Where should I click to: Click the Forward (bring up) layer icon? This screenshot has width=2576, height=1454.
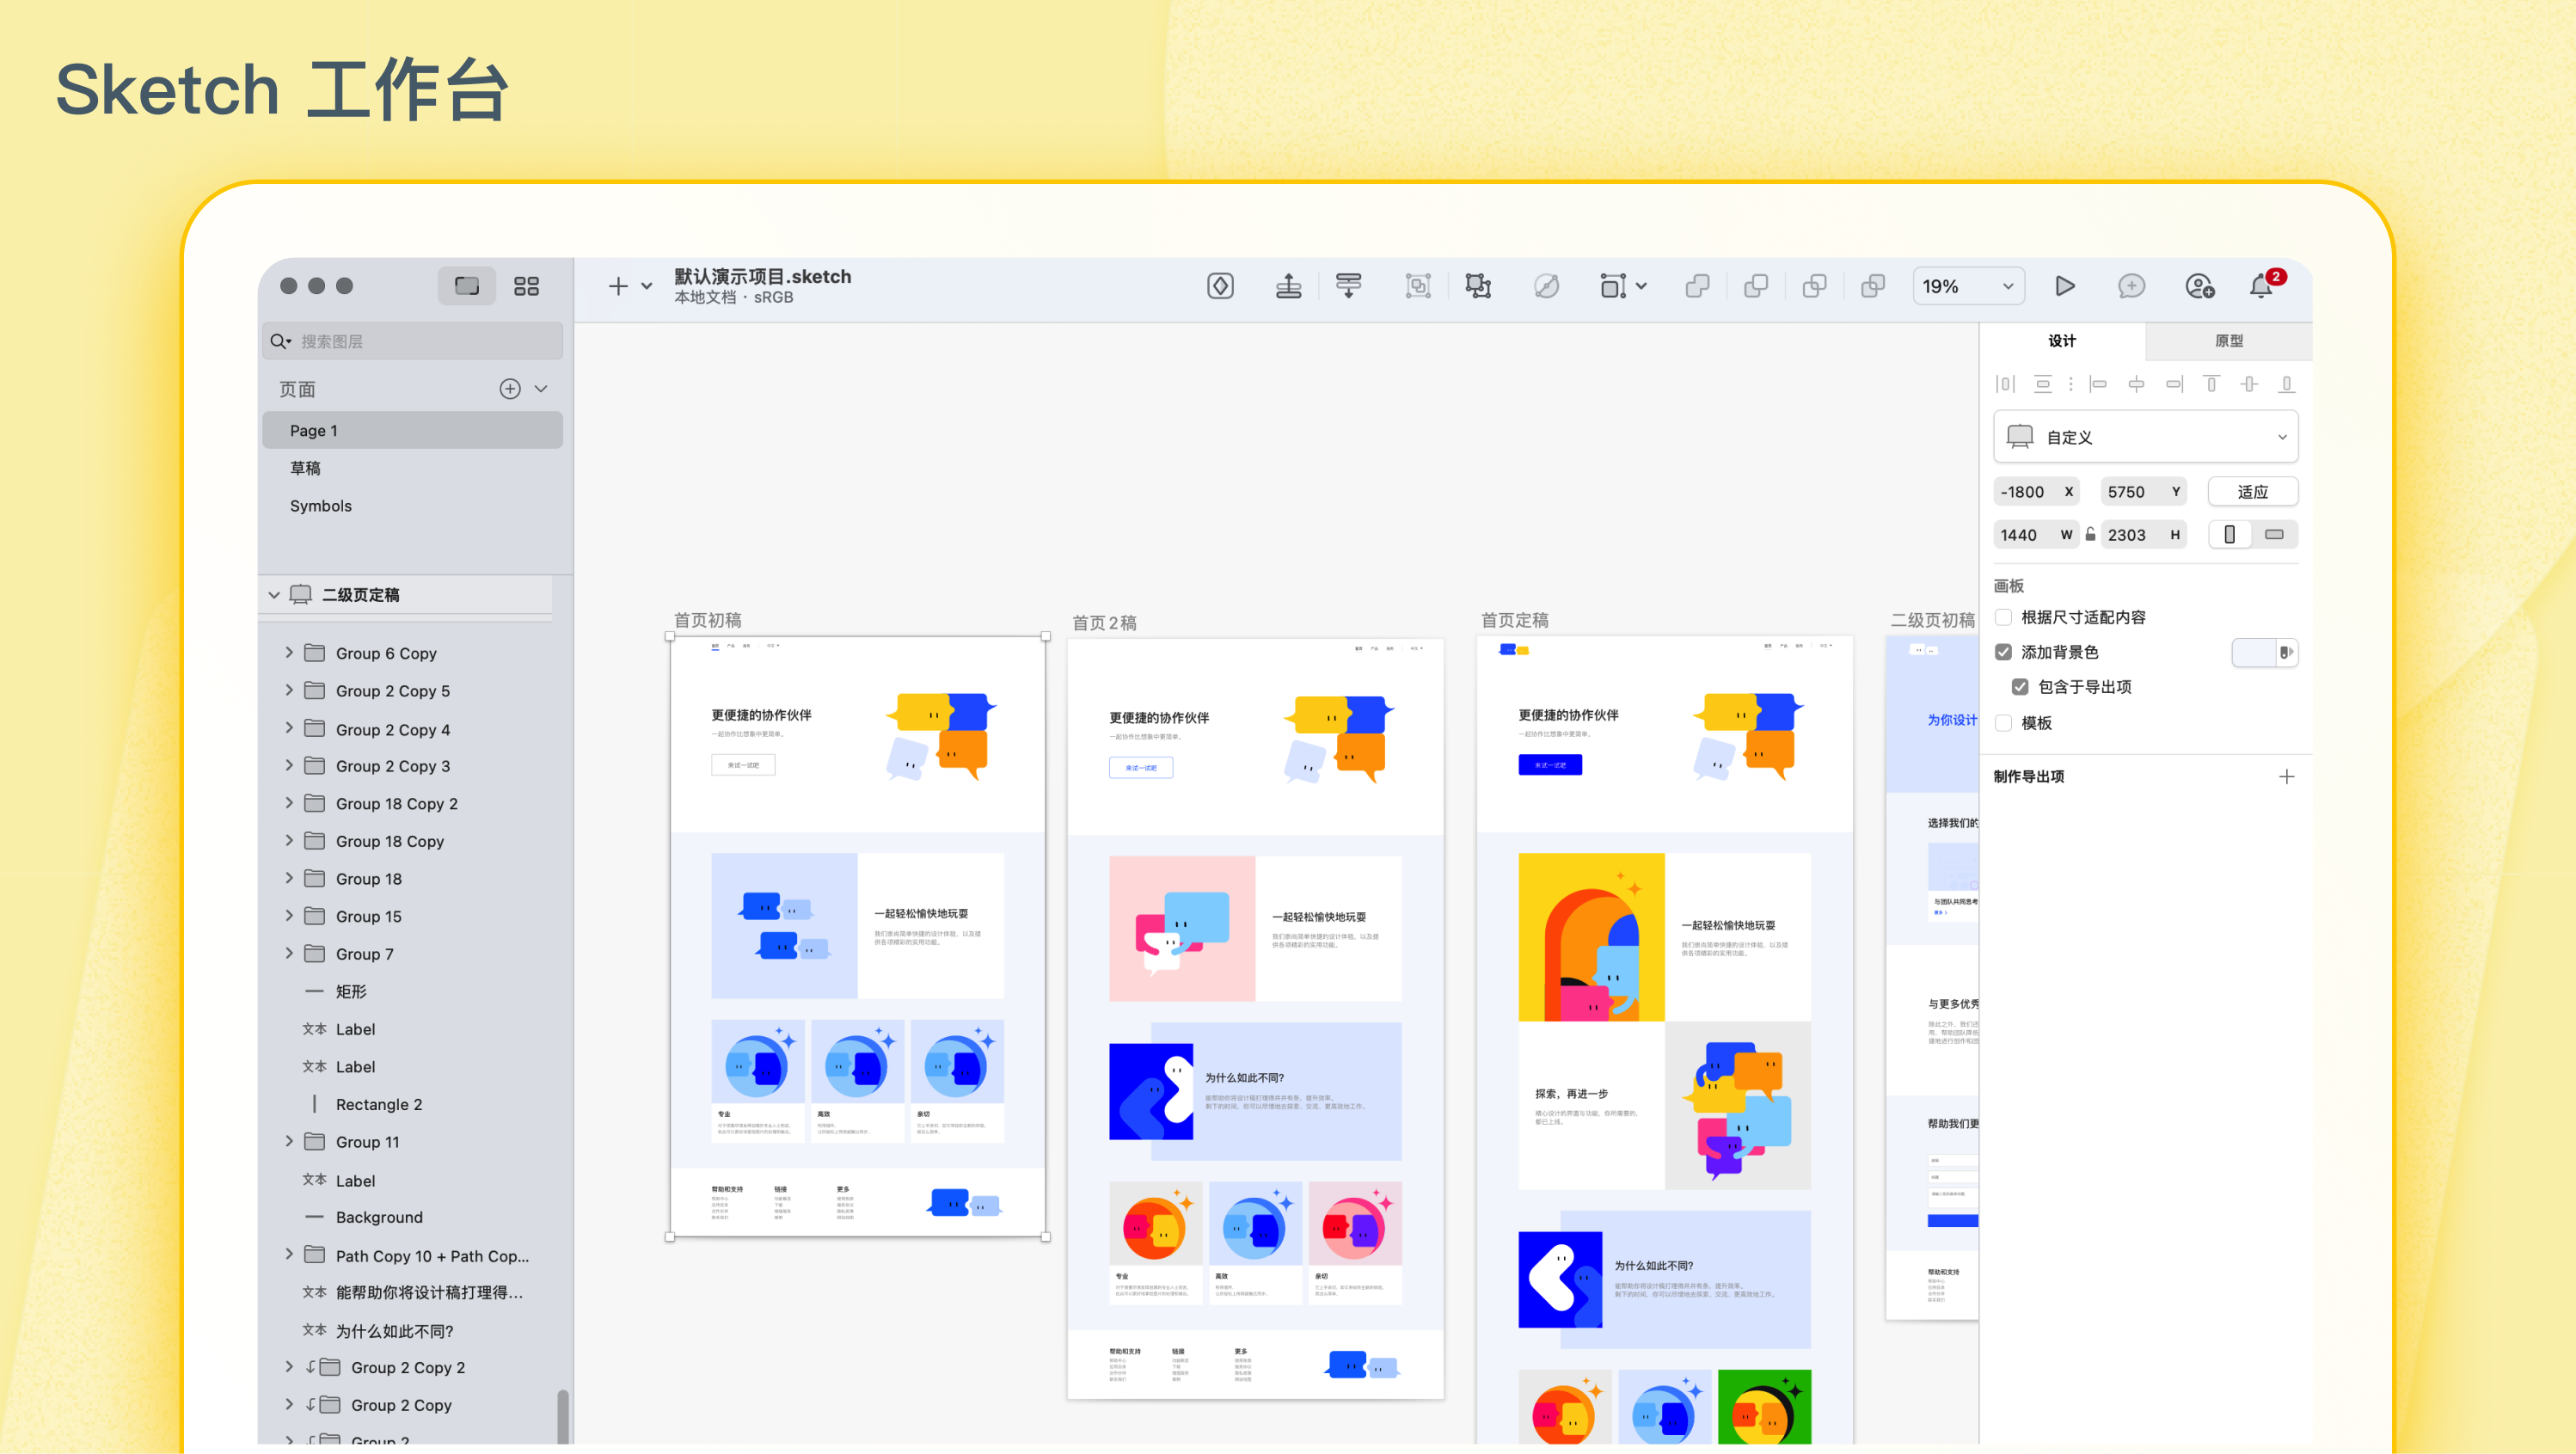(1288, 286)
